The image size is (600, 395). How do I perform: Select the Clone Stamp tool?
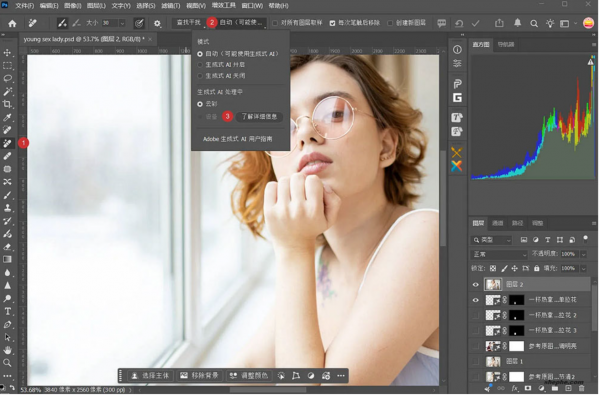pyautogui.click(x=7, y=208)
